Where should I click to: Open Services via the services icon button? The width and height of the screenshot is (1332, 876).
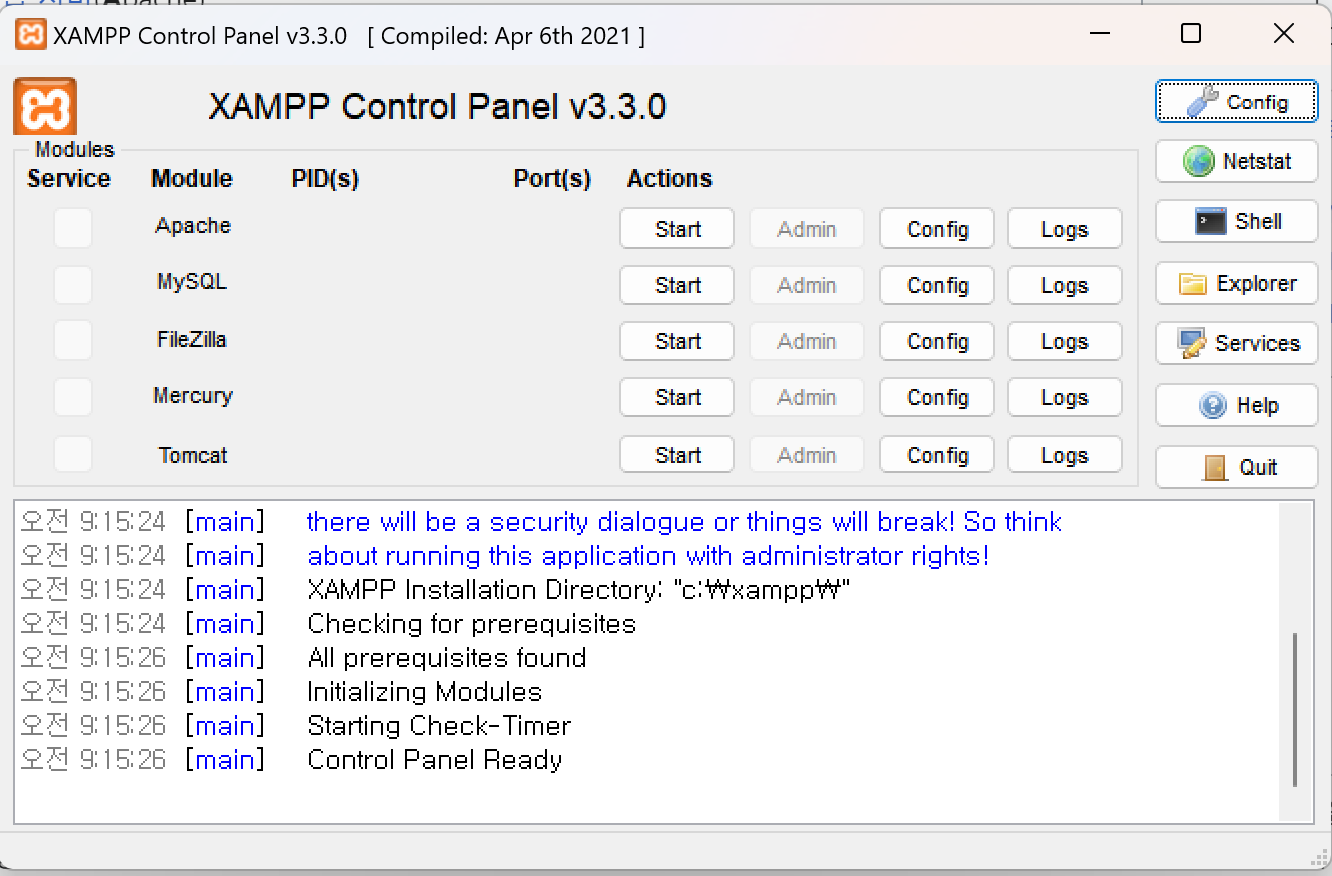click(1237, 343)
